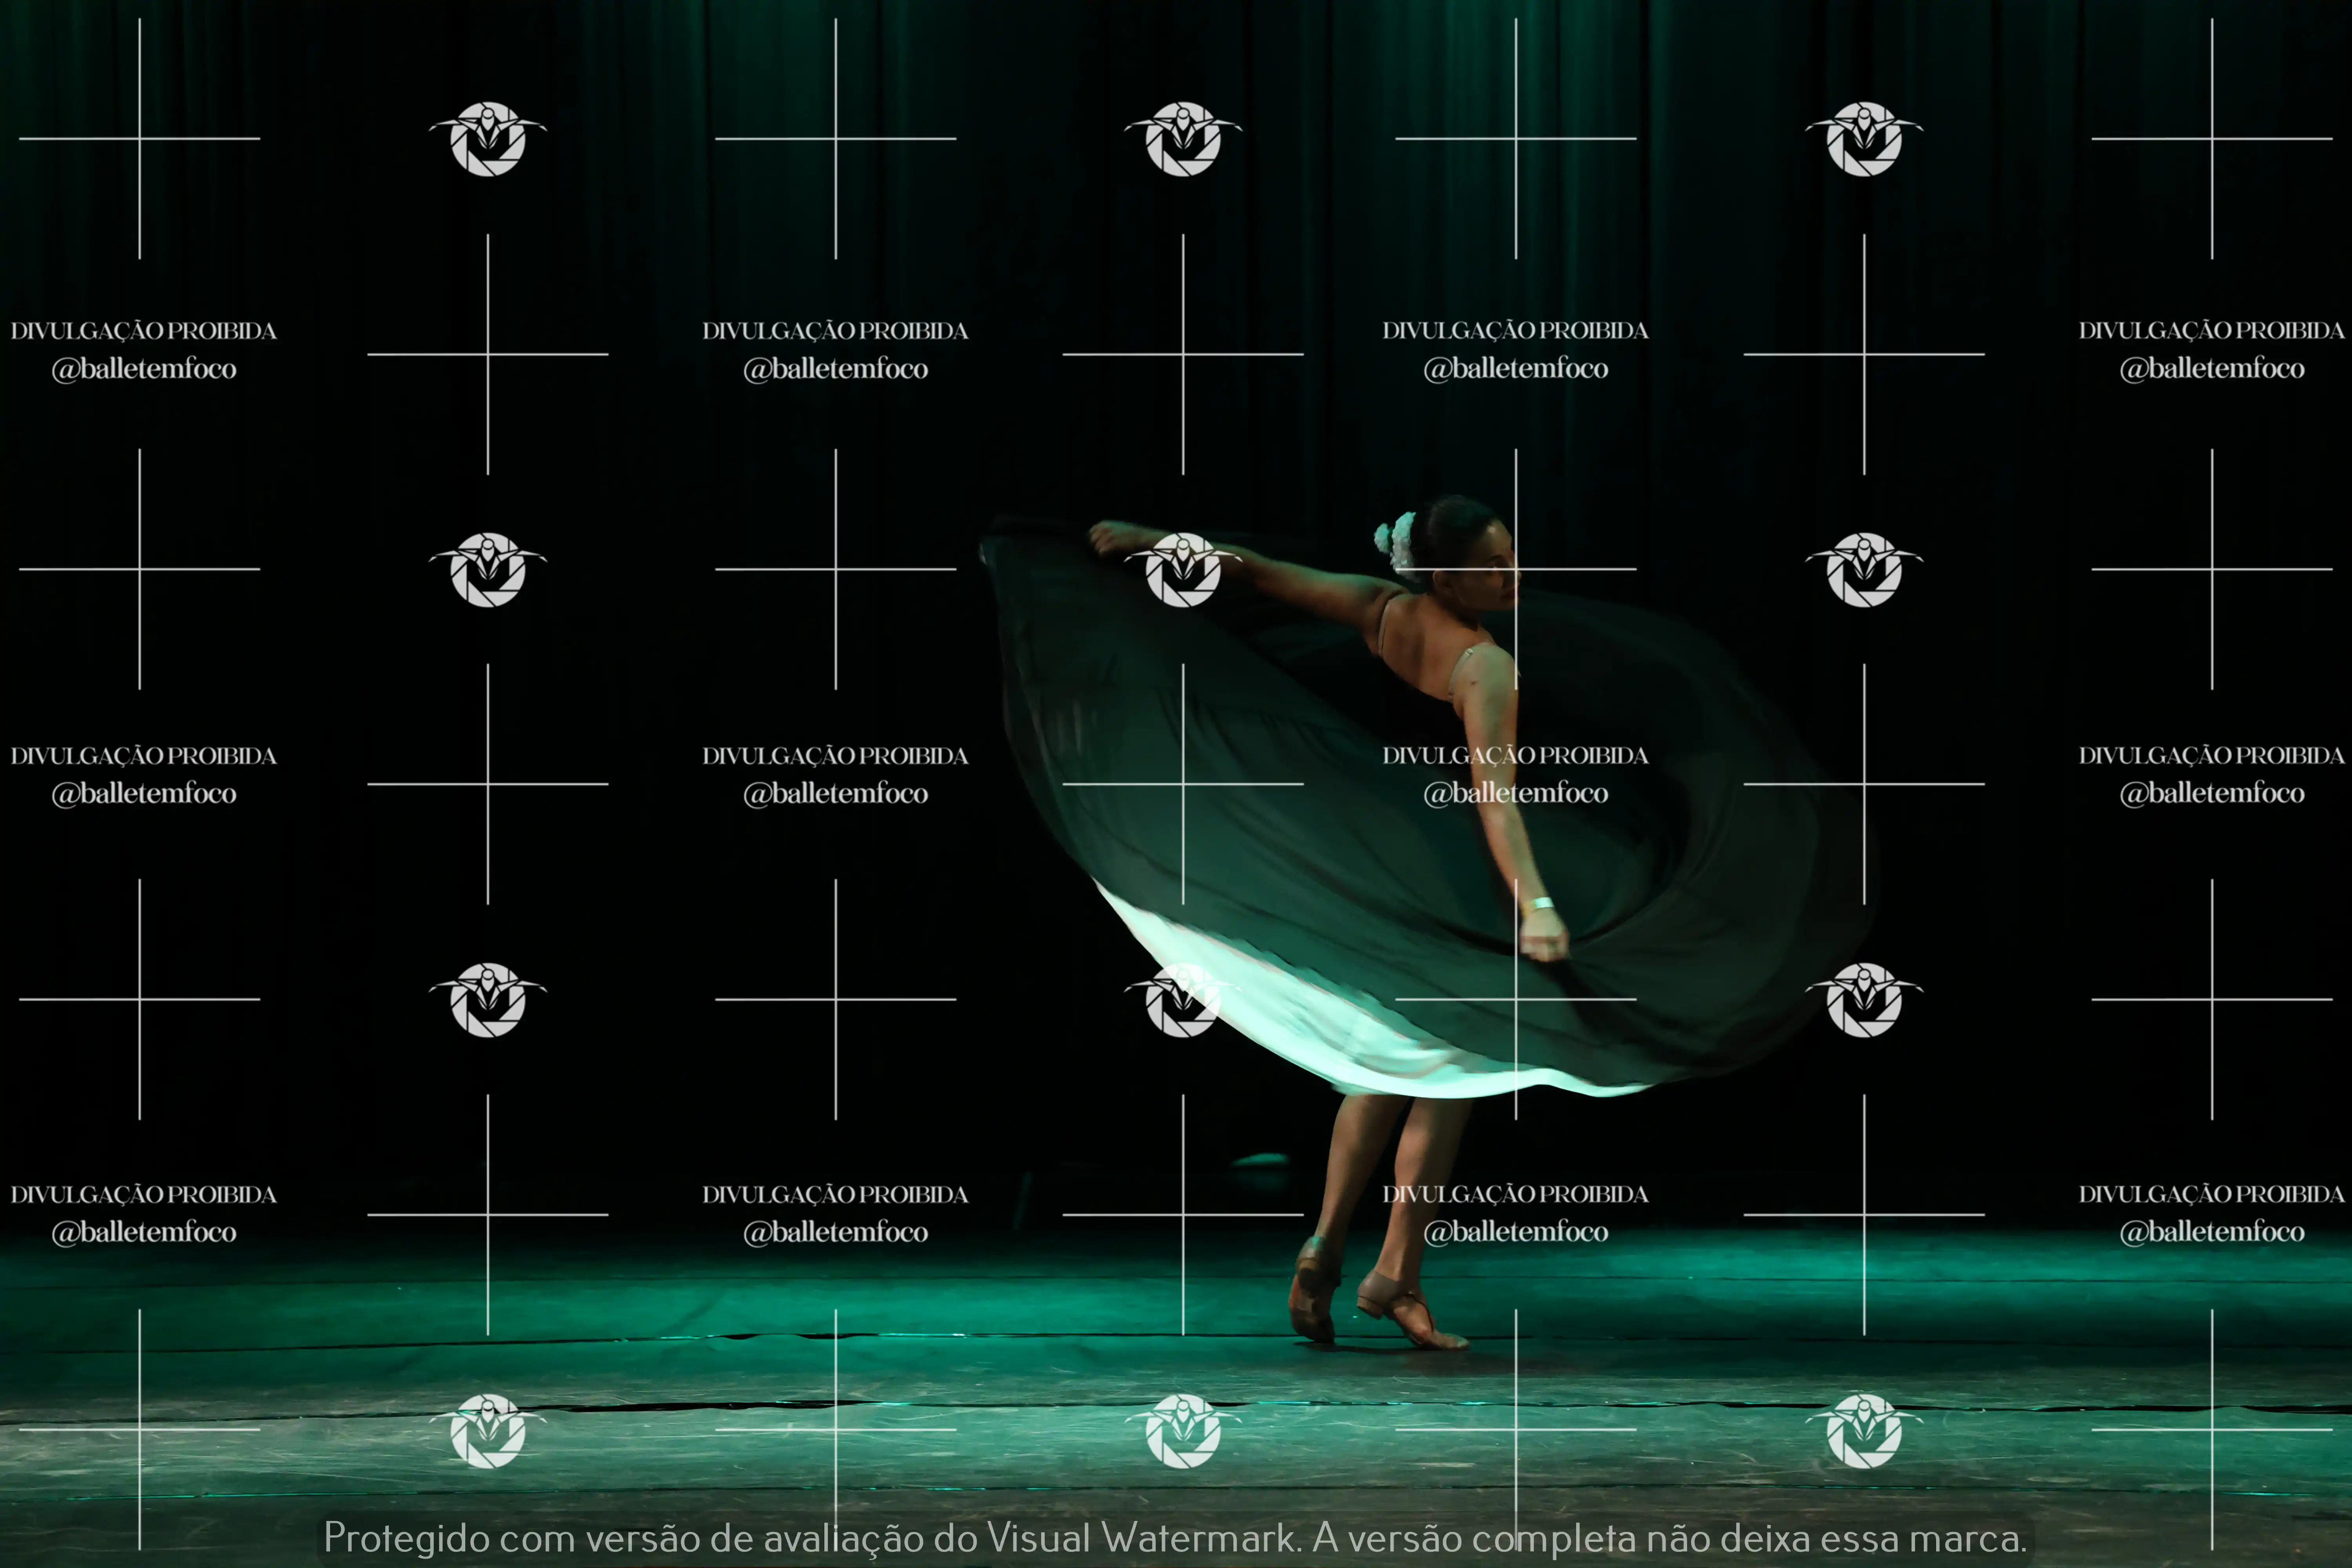Click the crosshair center over the dancer's face
The image size is (2352, 1568).
click(x=1515, y=569)
